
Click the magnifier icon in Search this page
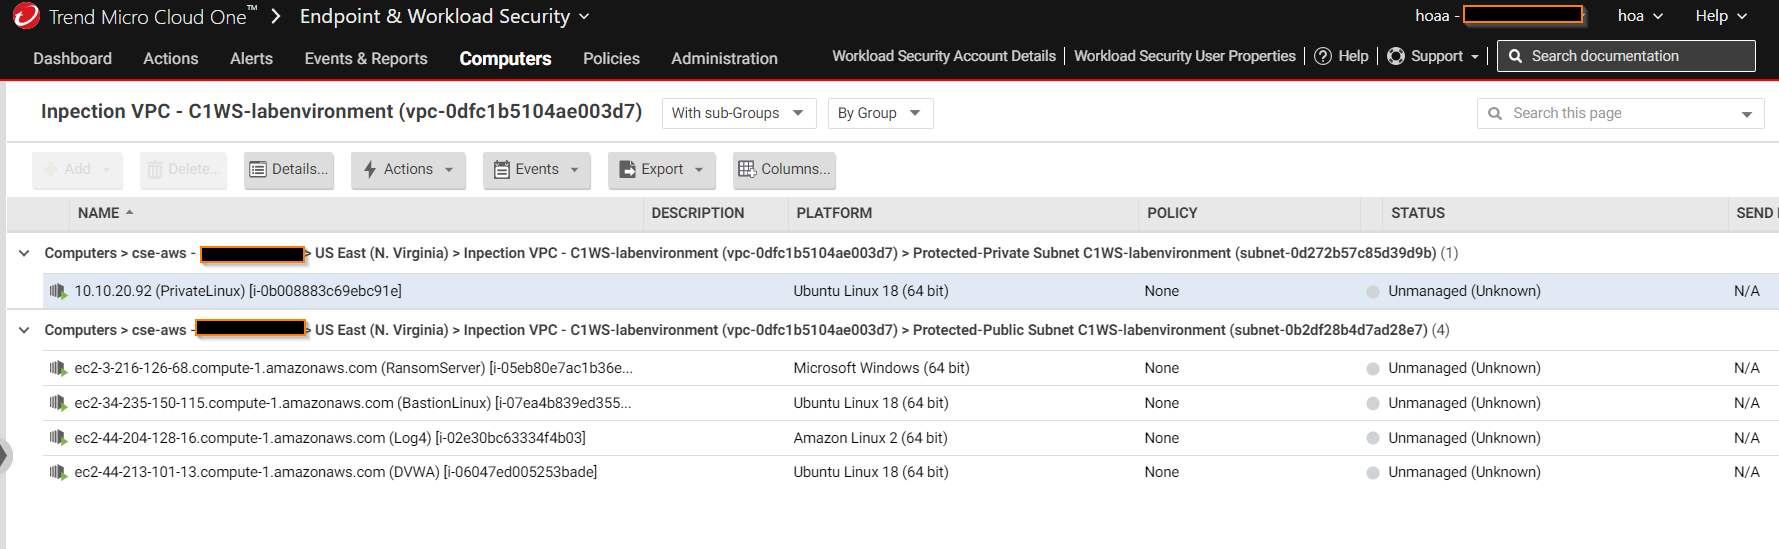tap(1495, 113)
